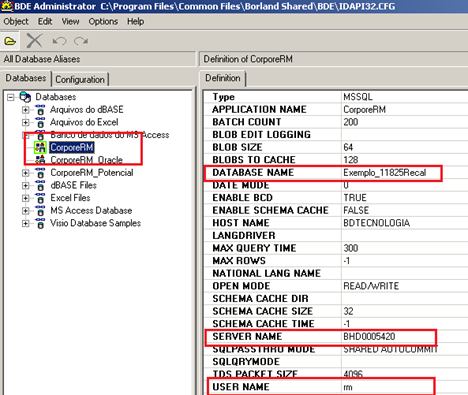
Task: Click the BATCH COUNT value 200
Action: click(351, 122)
